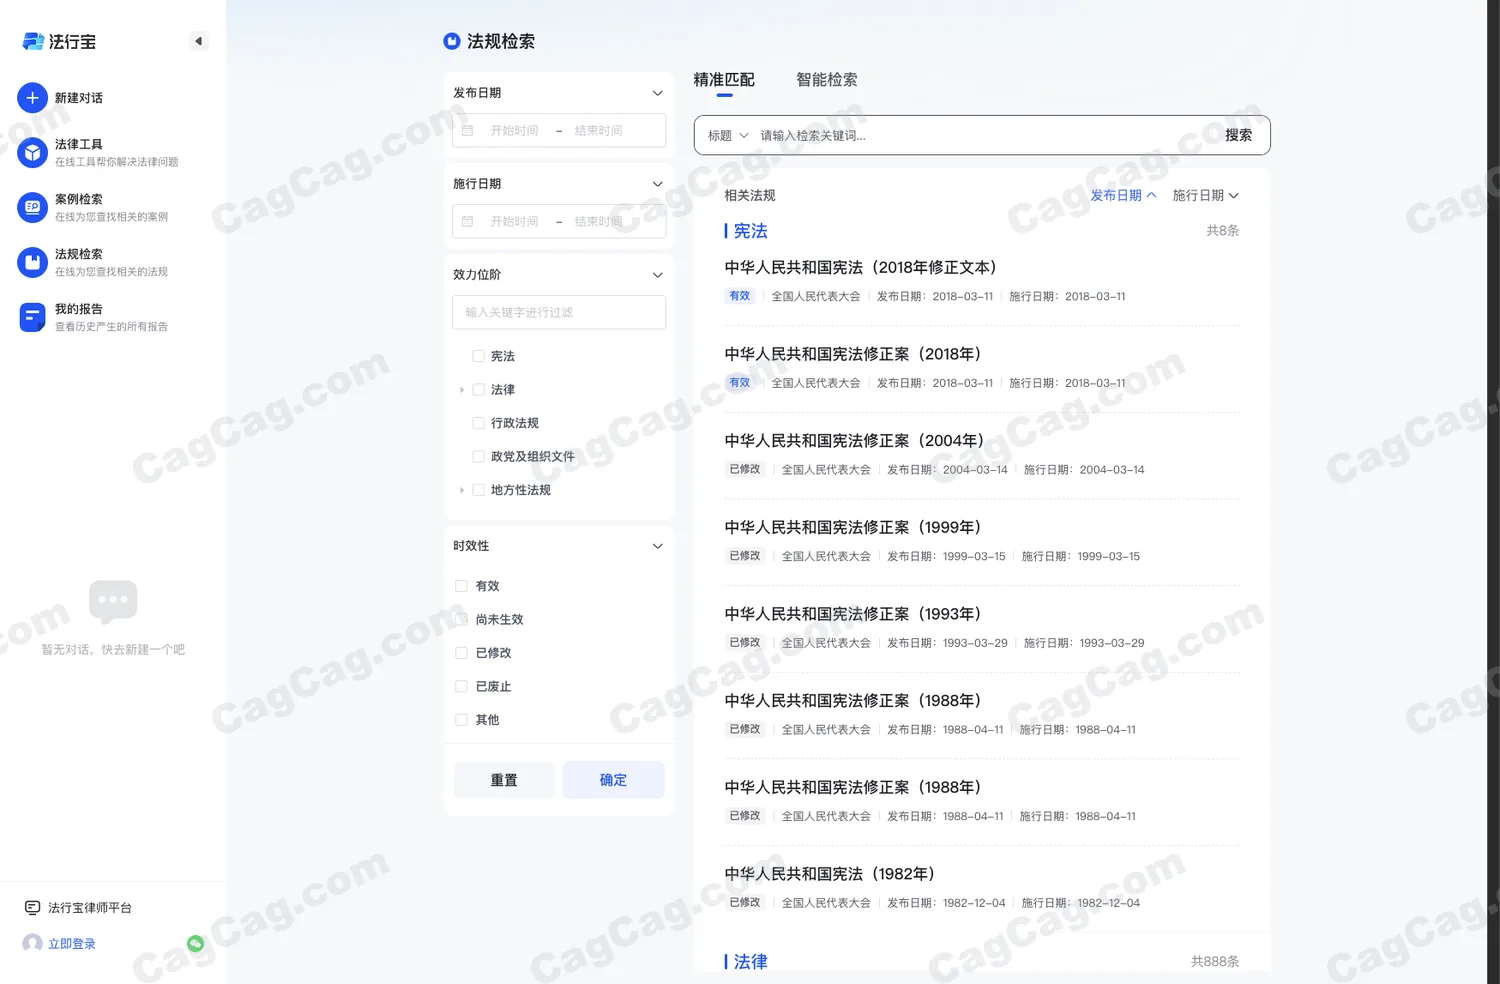Check the 行政法规 checkbox
1500x984 pixels.
[x=478, y=423]
